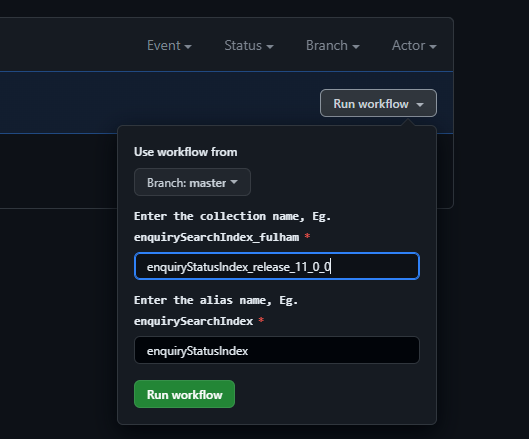Image resolution: width=529 pixels, height=439 pixels.
Task: Open the Actor filter dropdown
Action: 414,46
